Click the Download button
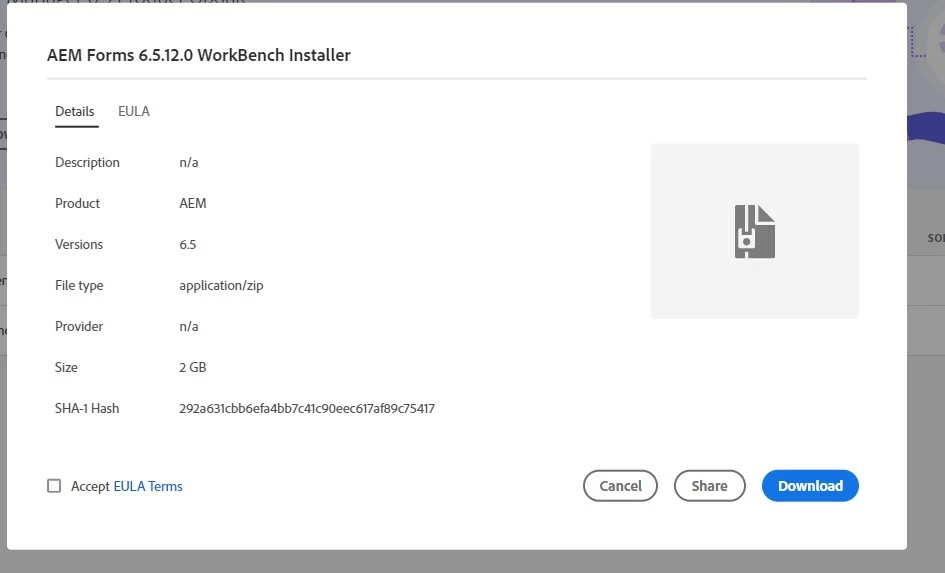This screenshot has width=945, height=573. [x=810, y=486]
